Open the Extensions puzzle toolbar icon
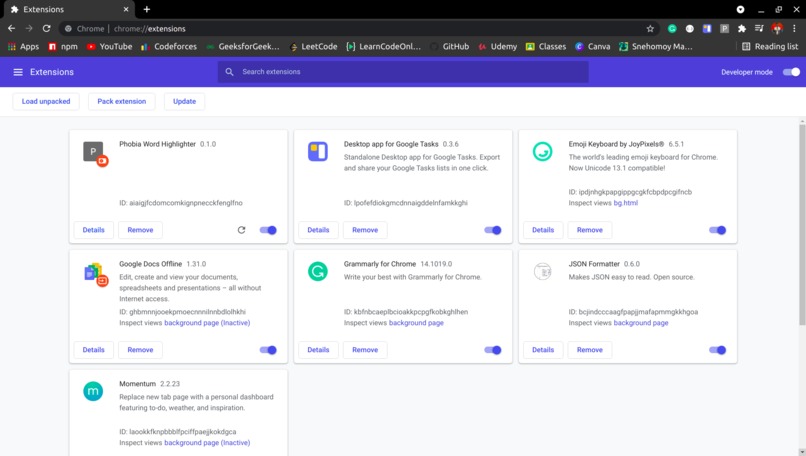The image size is (806, 456). tap(742, 29)
